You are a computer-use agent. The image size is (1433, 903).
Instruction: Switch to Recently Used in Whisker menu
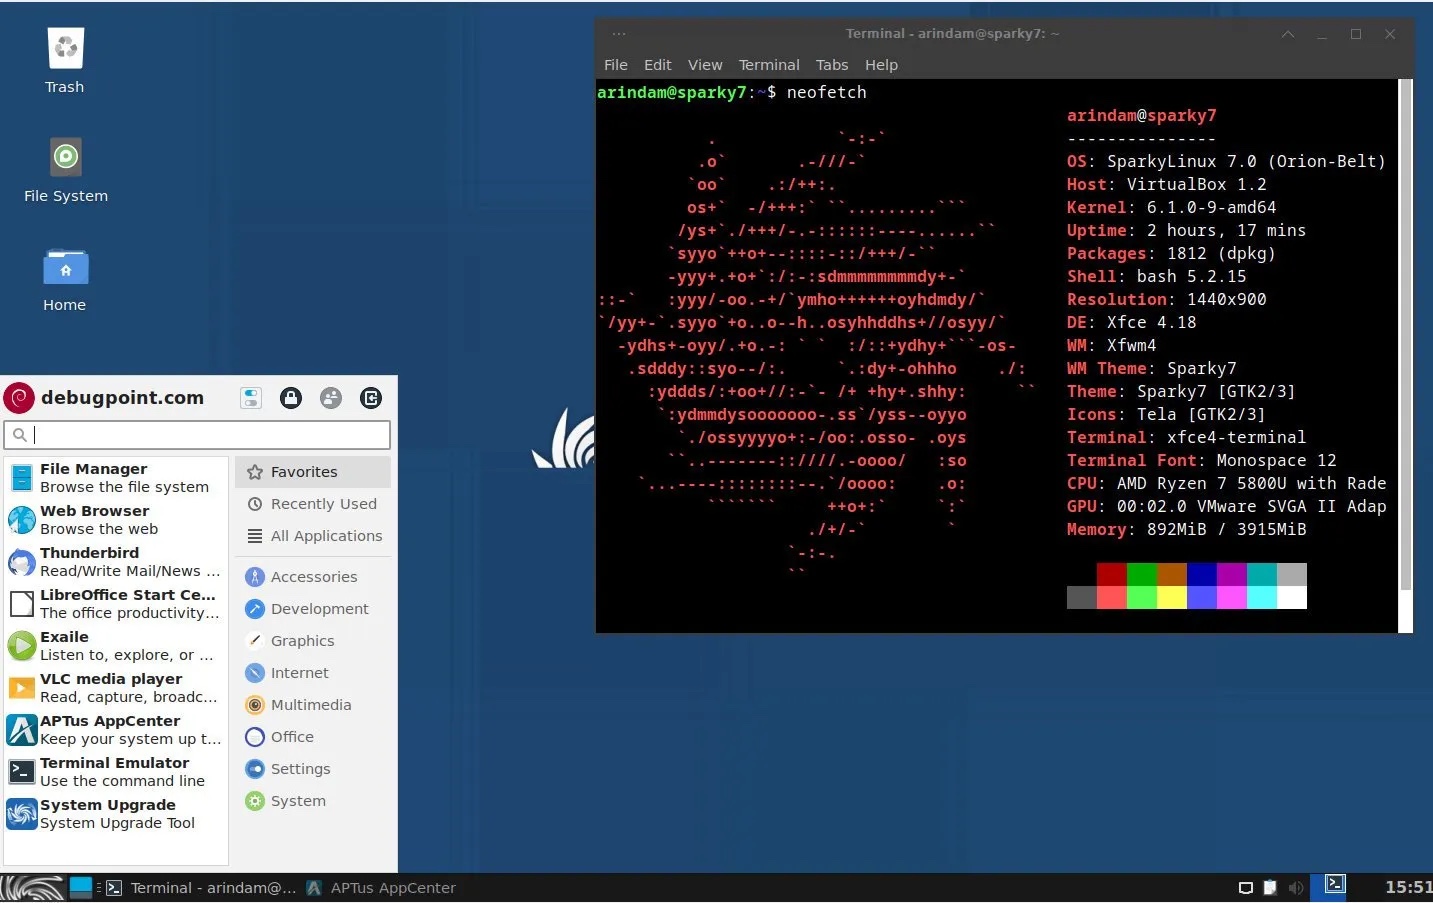(321, 503)
